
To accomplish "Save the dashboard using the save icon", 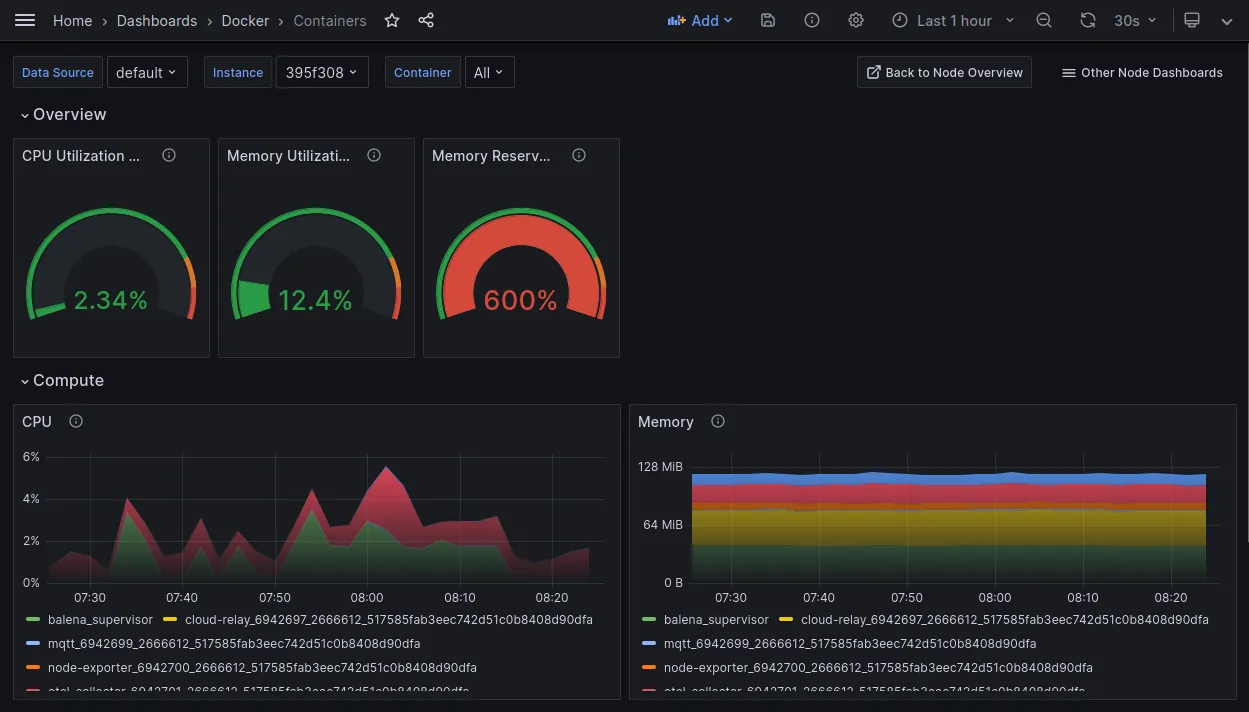I will 768,20.
